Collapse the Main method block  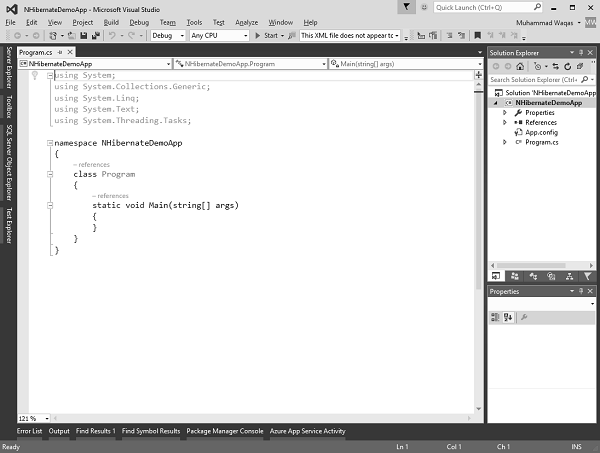[x=50, y=206]
